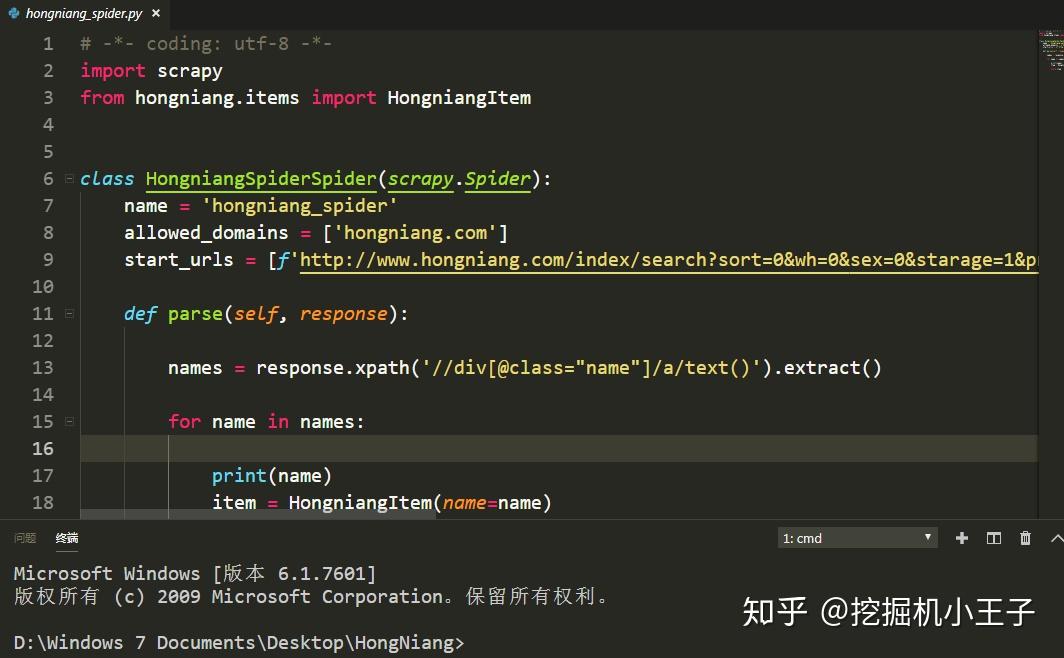Open the "1: cmd" terminal selector dropdown

pyautogui.click(x=856, y=537)
